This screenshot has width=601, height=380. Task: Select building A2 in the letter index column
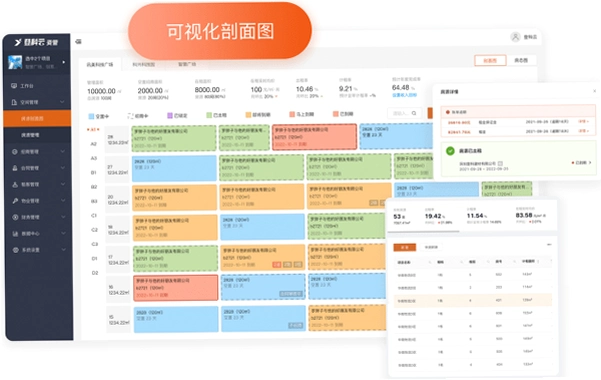(94, 144)
